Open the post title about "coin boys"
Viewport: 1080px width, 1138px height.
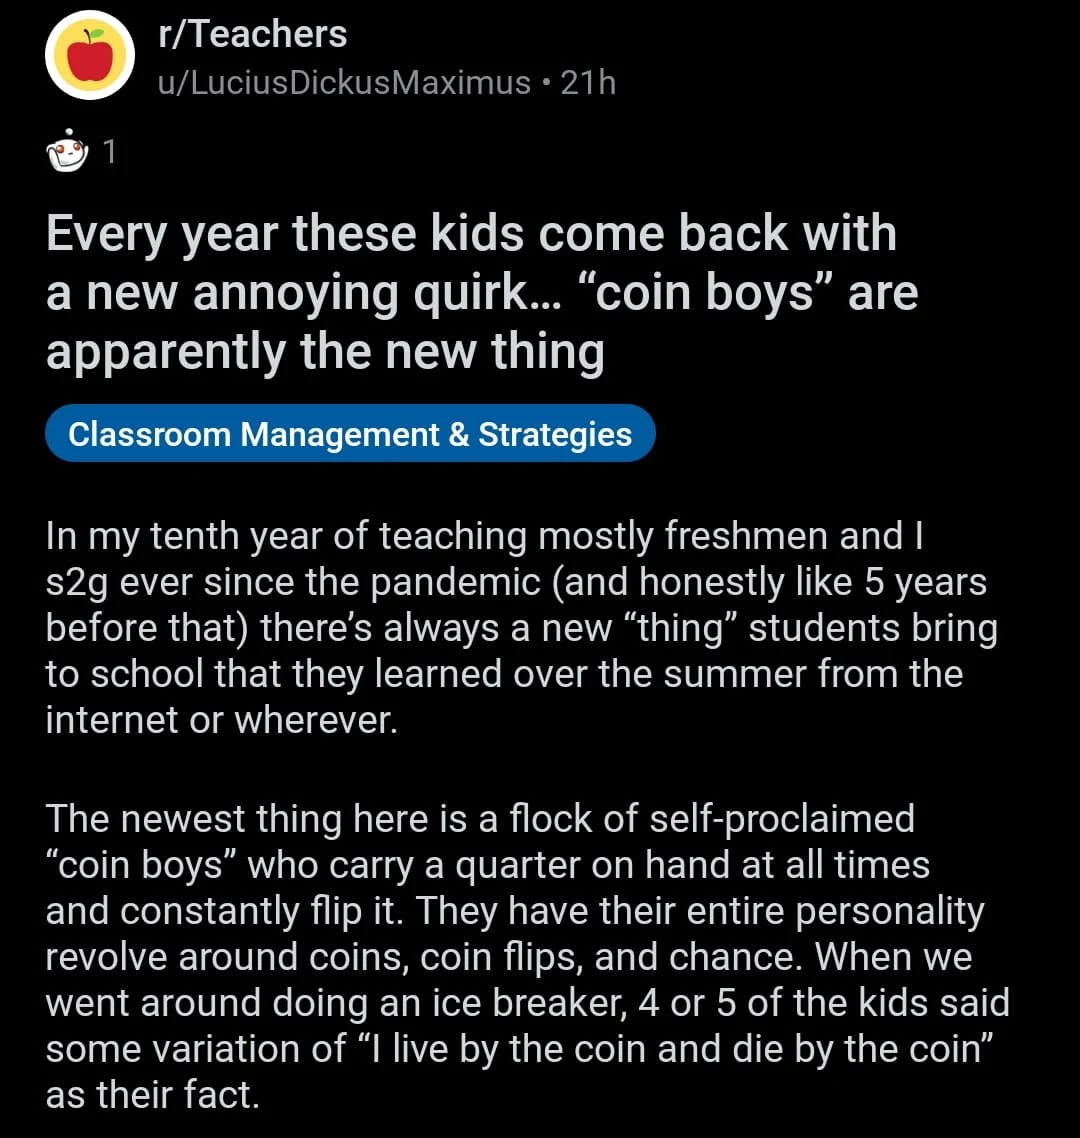point(481,292)
